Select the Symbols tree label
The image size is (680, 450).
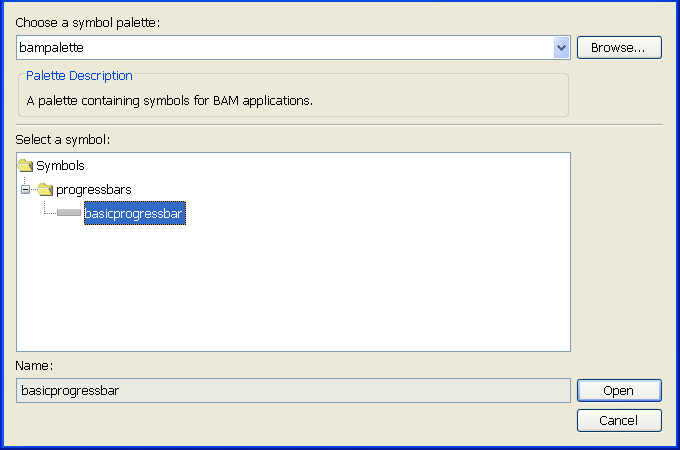(x=60, y=166)
